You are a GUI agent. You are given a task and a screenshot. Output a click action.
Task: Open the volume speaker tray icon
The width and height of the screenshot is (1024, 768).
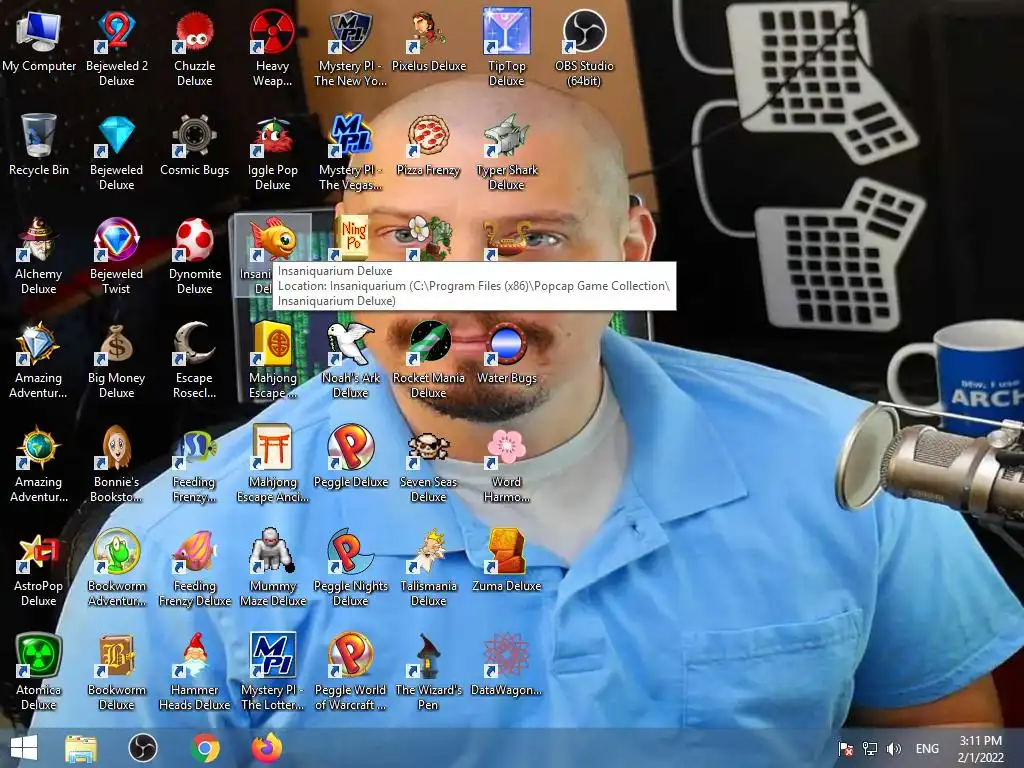pos(893,749)
